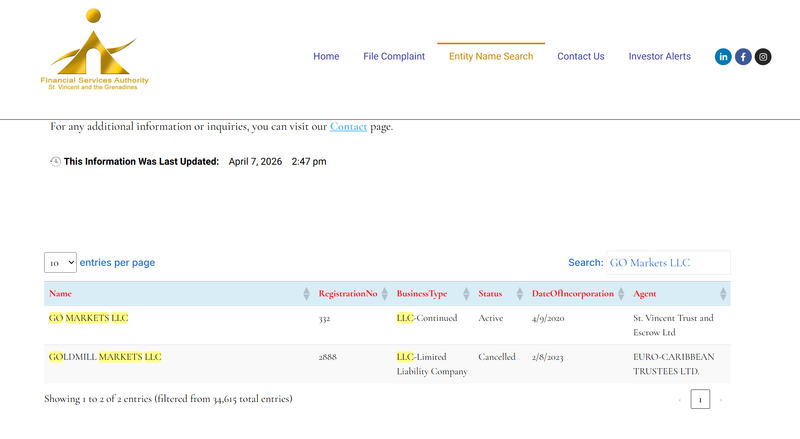Open the LinkedIn social icon

723,57
